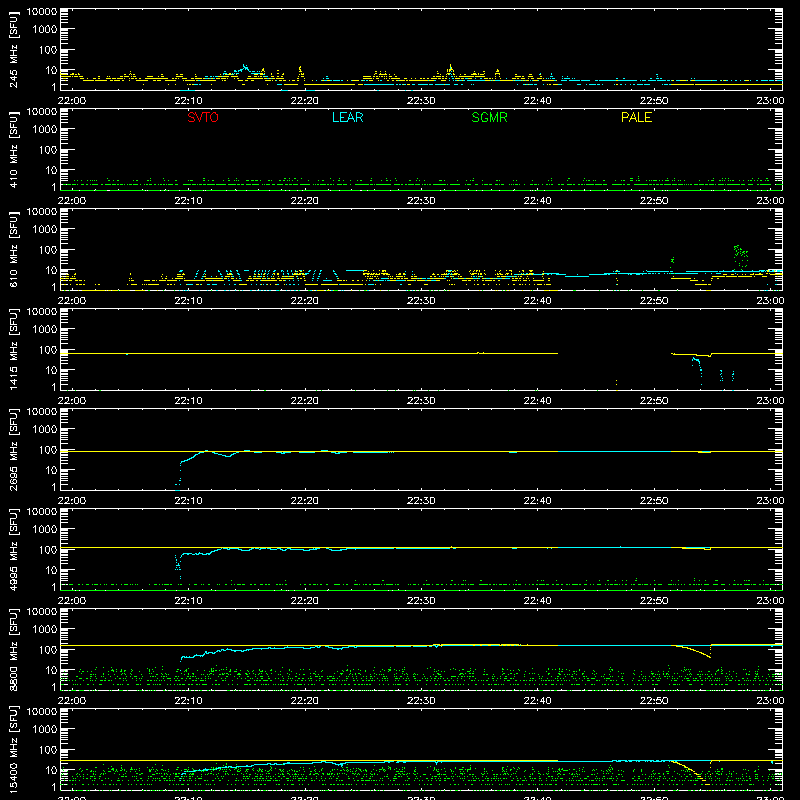Click the 1000 y-axis label of the 4995 MHz panel
Viewport: 800px width, 800px height.
pos(45,530)
